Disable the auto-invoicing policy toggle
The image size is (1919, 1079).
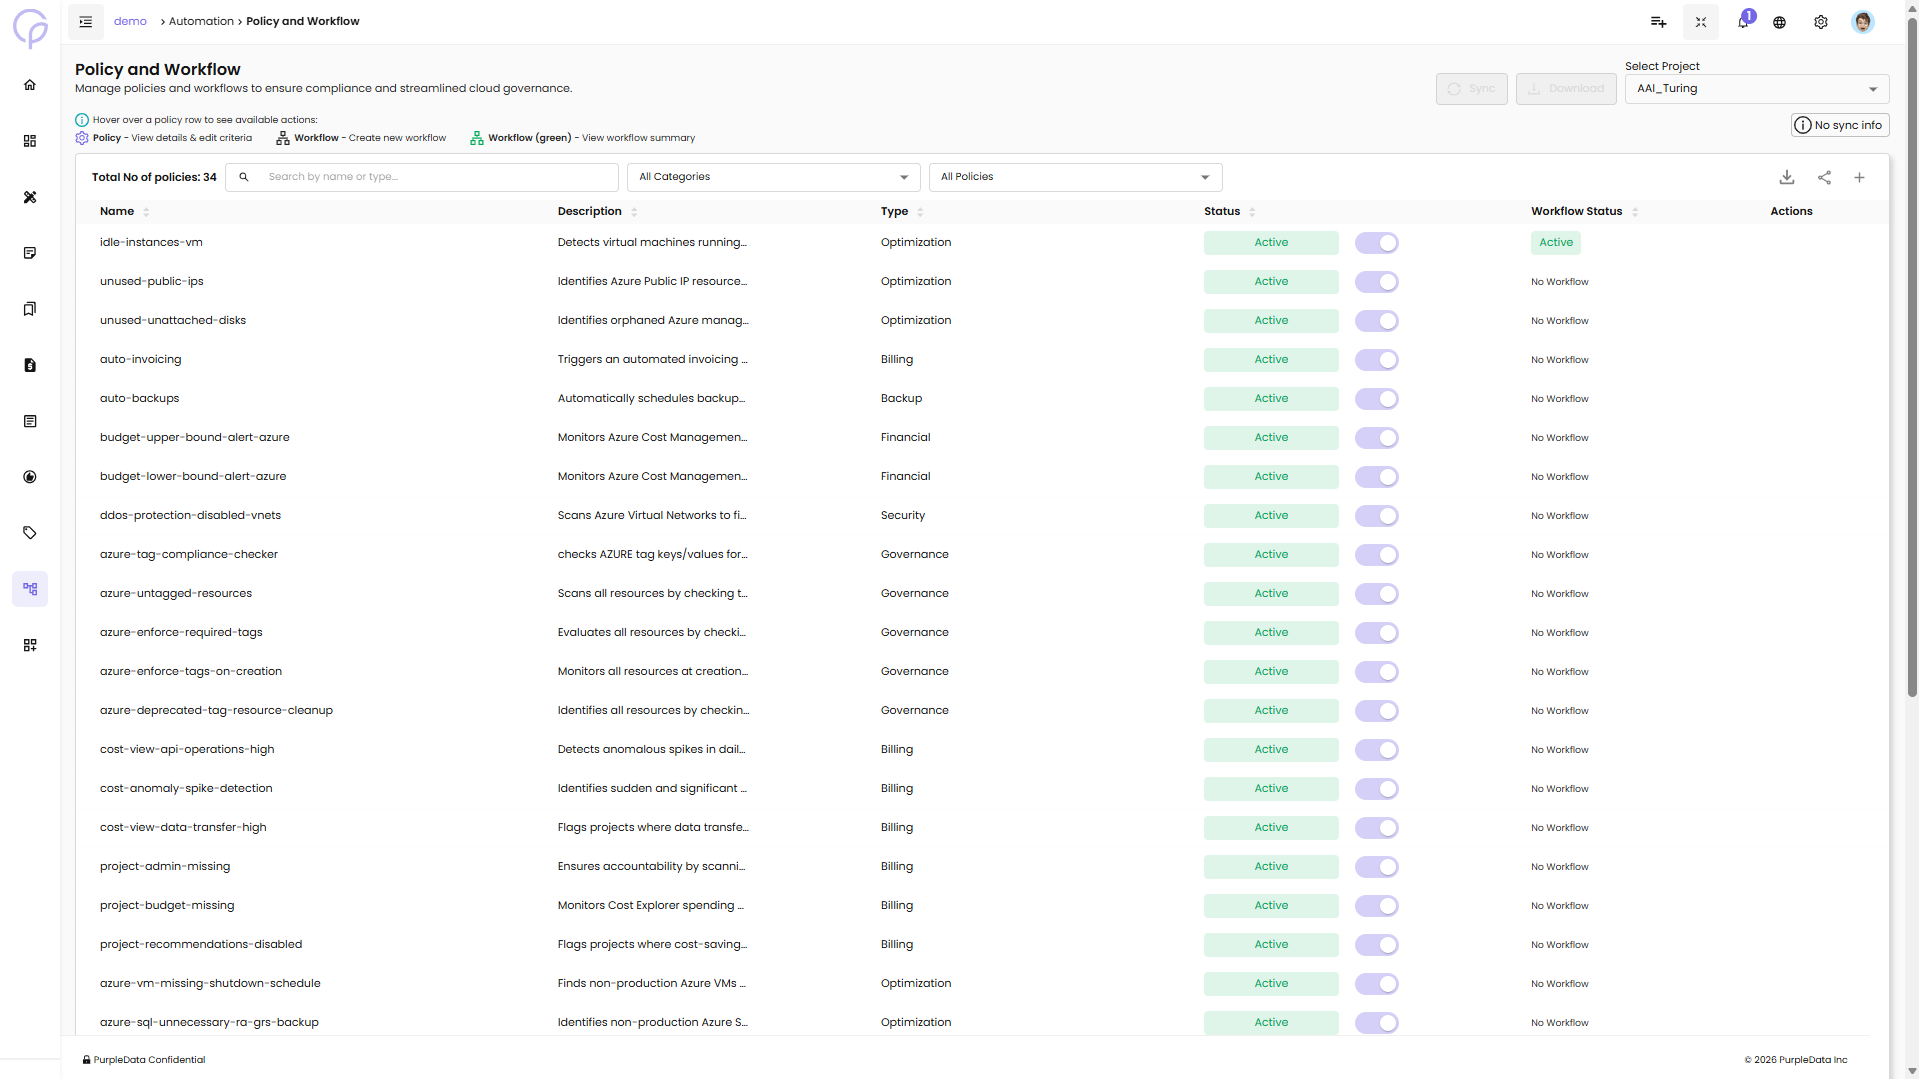tap(1376, 360)
